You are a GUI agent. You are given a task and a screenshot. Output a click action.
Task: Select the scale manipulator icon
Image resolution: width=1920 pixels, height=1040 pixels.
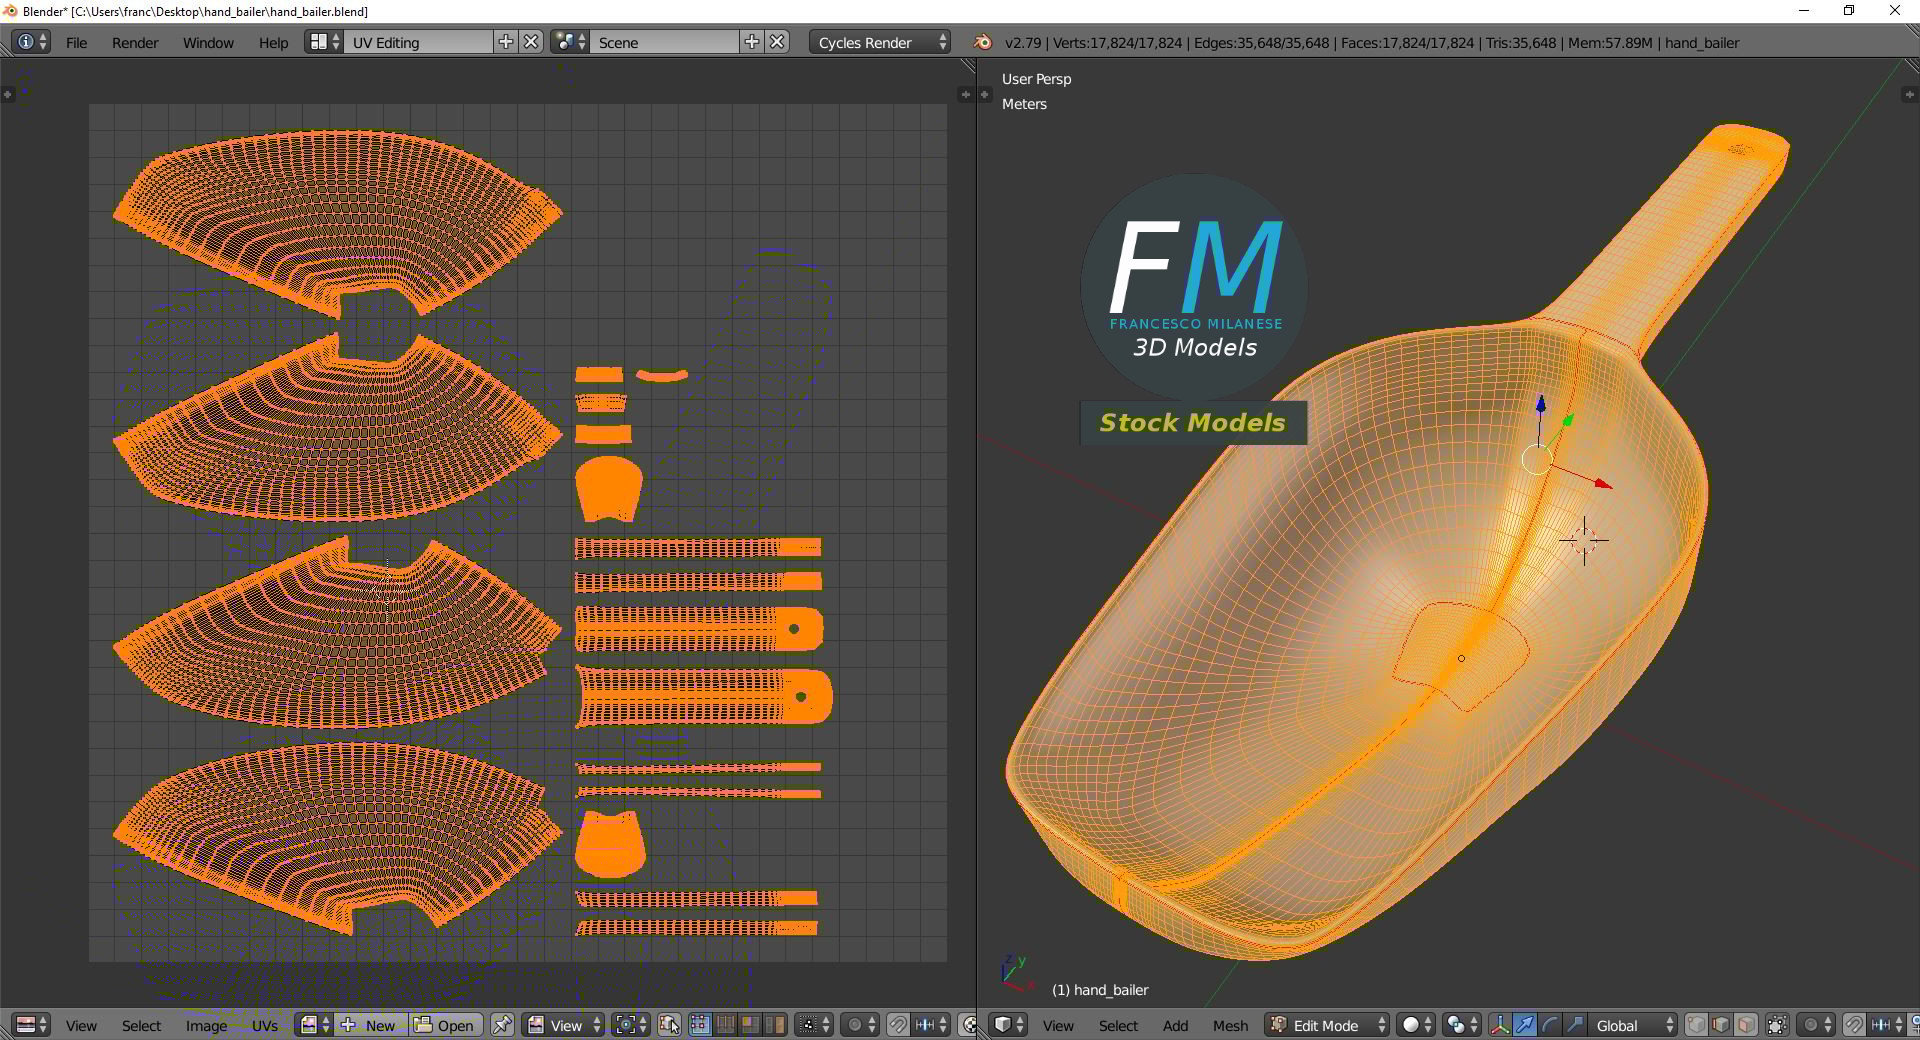1574,1025
